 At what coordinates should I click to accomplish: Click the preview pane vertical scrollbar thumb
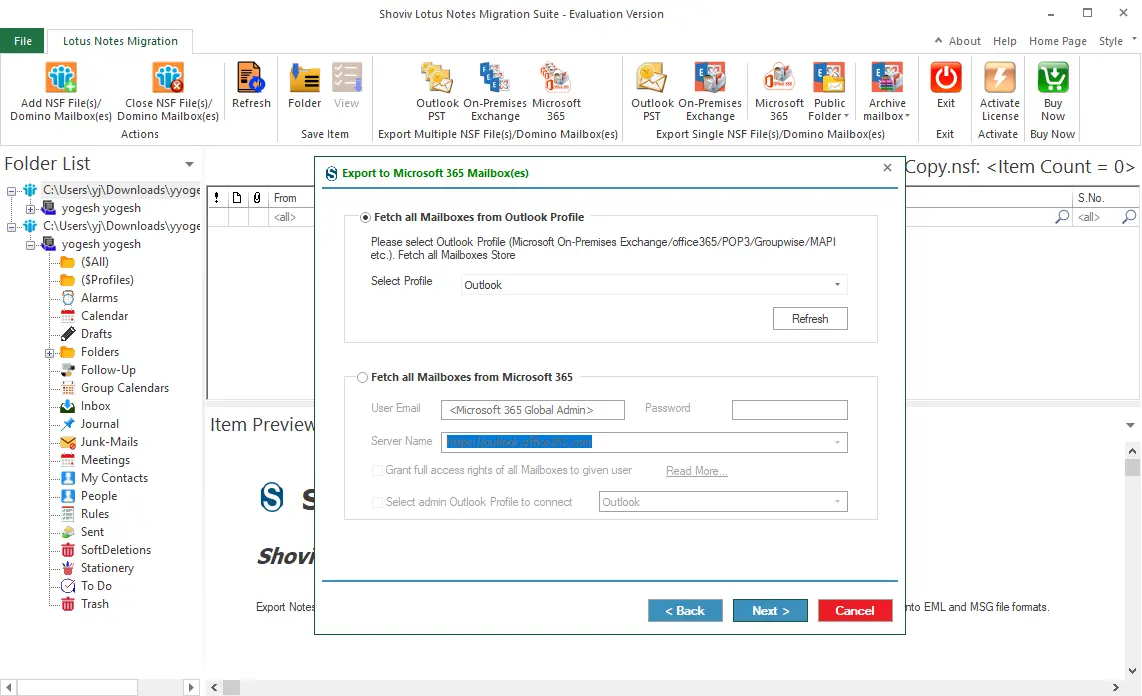click(x=1132, y=467)
